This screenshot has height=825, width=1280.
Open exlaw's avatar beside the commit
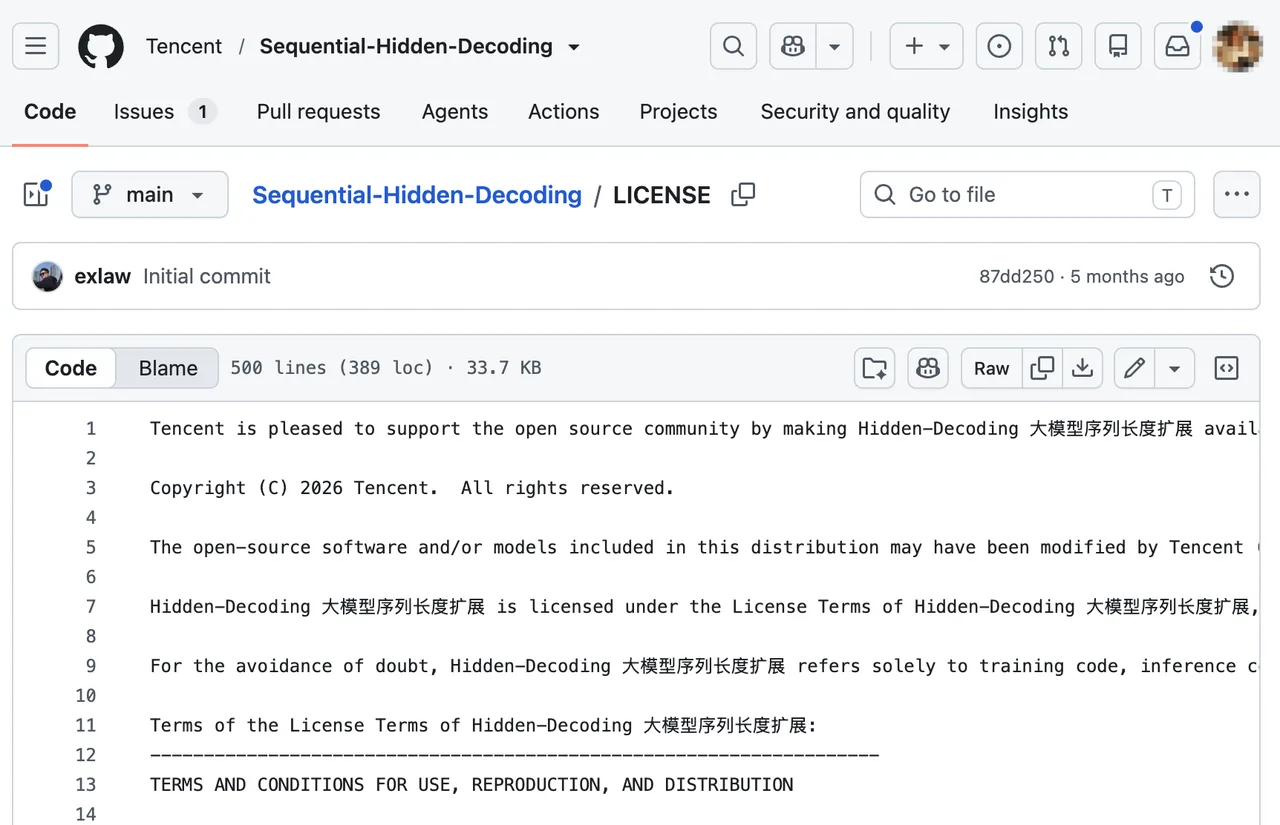tap(48, 277)
